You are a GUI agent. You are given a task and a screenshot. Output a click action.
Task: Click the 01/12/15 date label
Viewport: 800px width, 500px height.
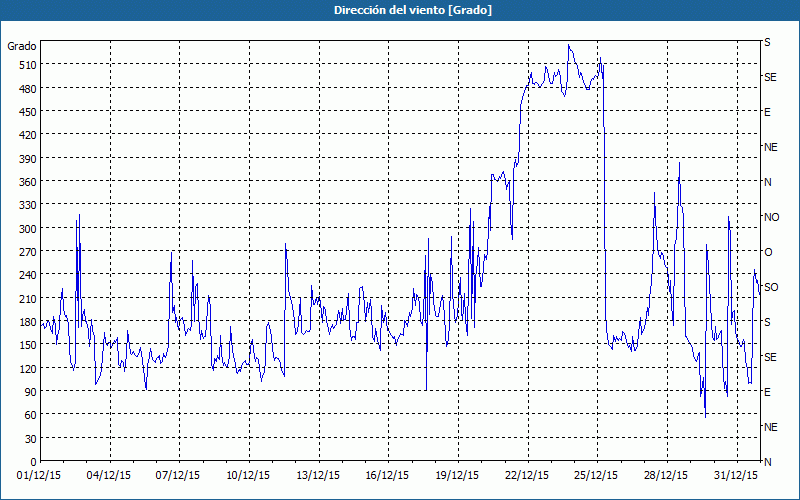(39, 476)
